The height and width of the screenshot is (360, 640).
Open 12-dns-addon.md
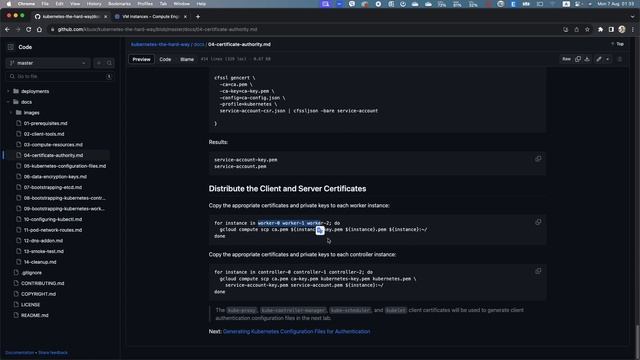click(x=43, y=240)
